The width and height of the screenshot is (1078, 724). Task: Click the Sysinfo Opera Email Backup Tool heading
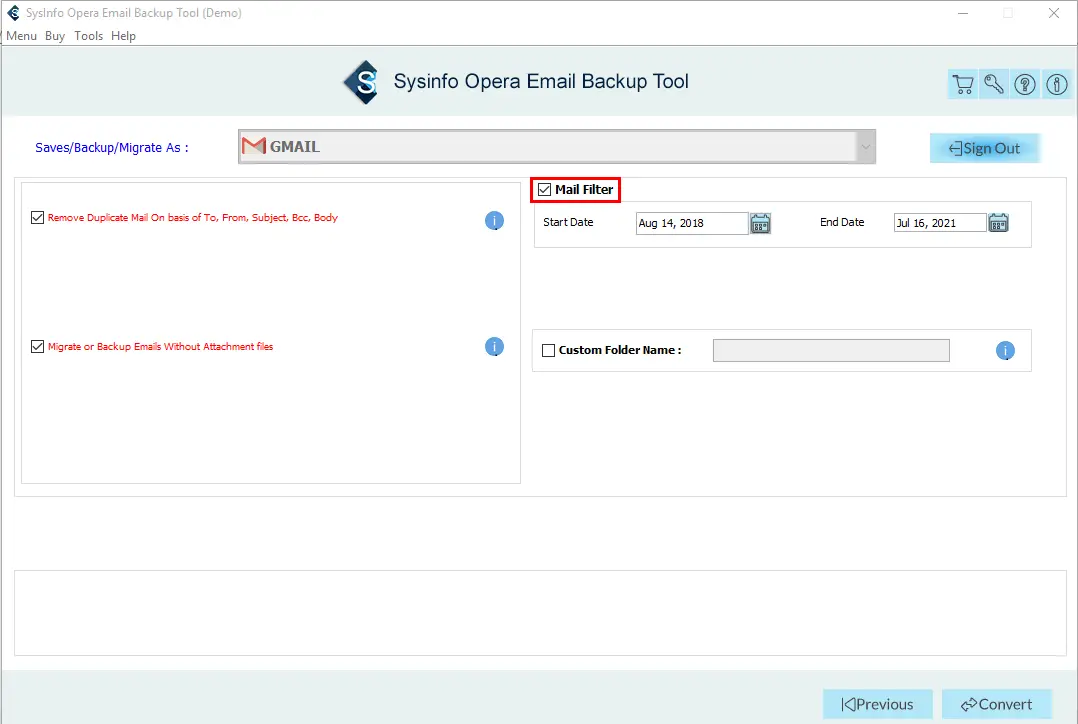coord(541,81)
